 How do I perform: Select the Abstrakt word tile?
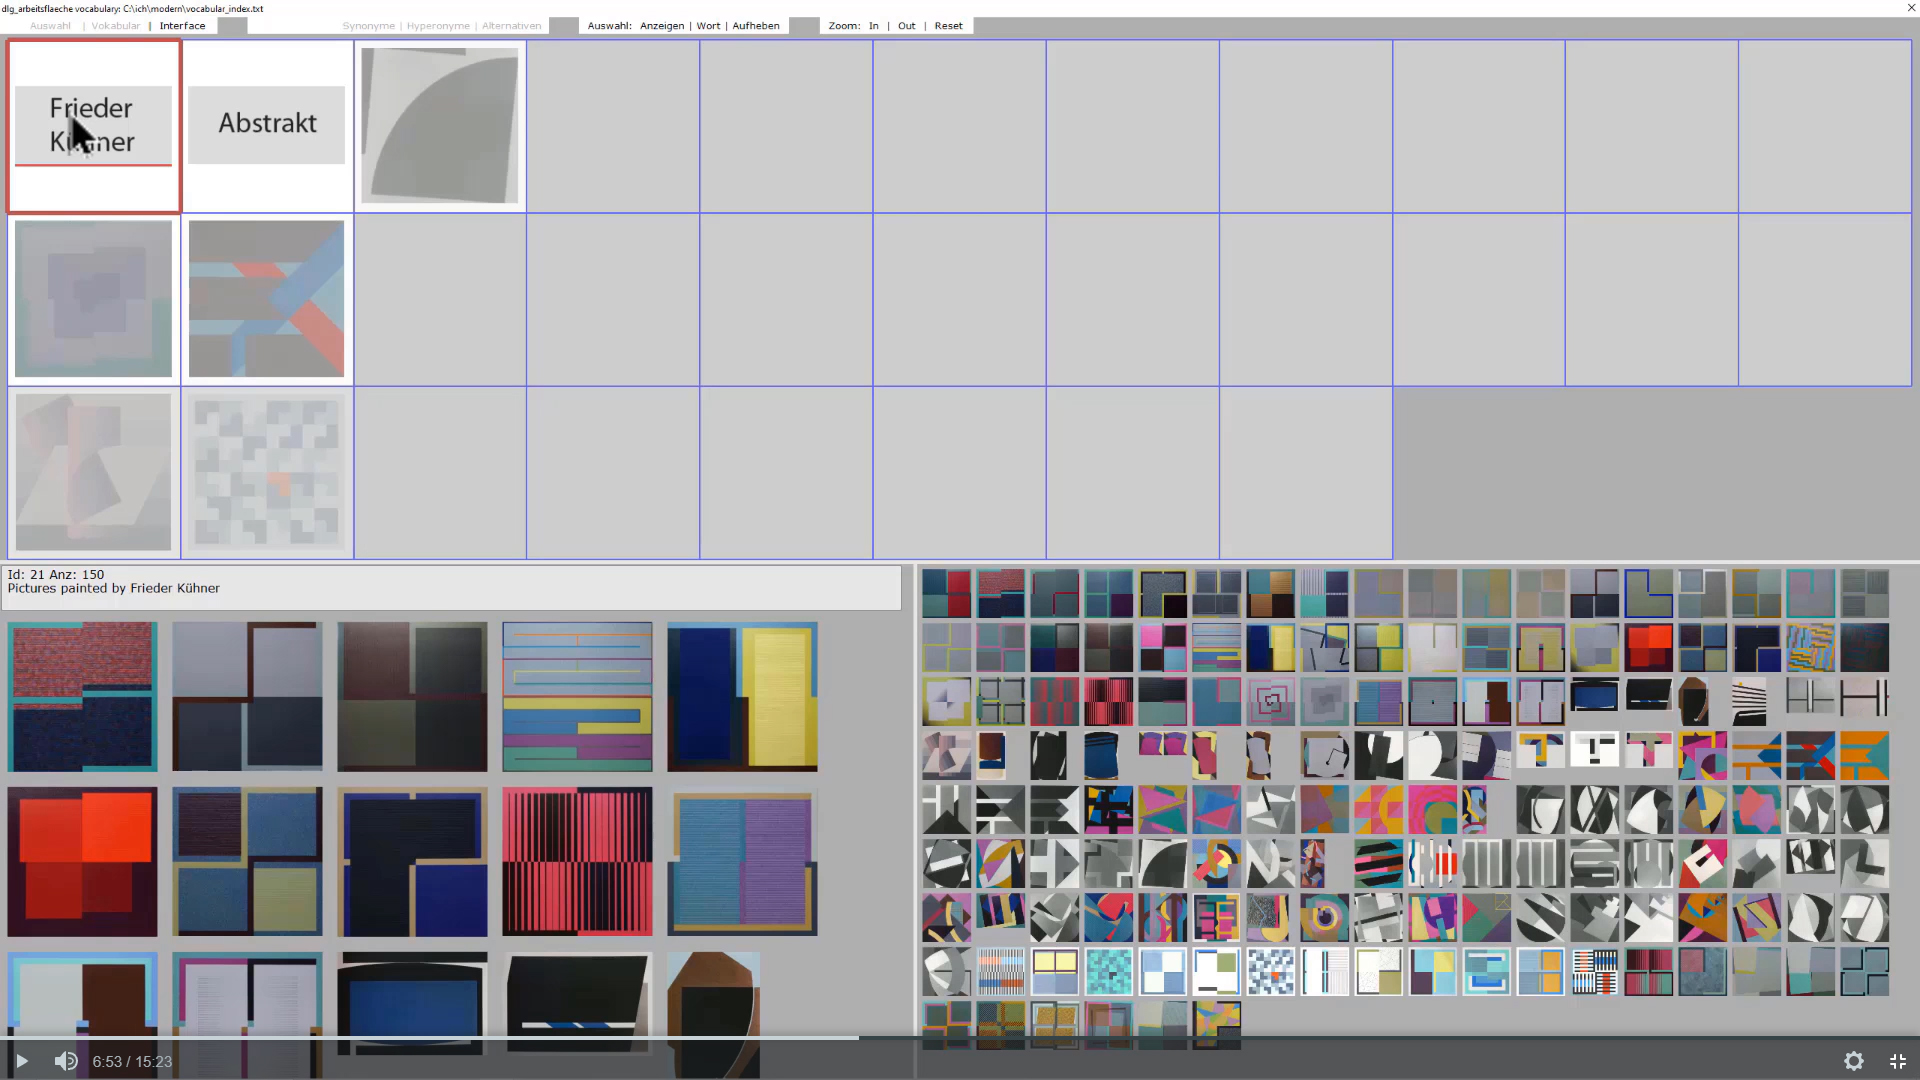pos(267,125)
